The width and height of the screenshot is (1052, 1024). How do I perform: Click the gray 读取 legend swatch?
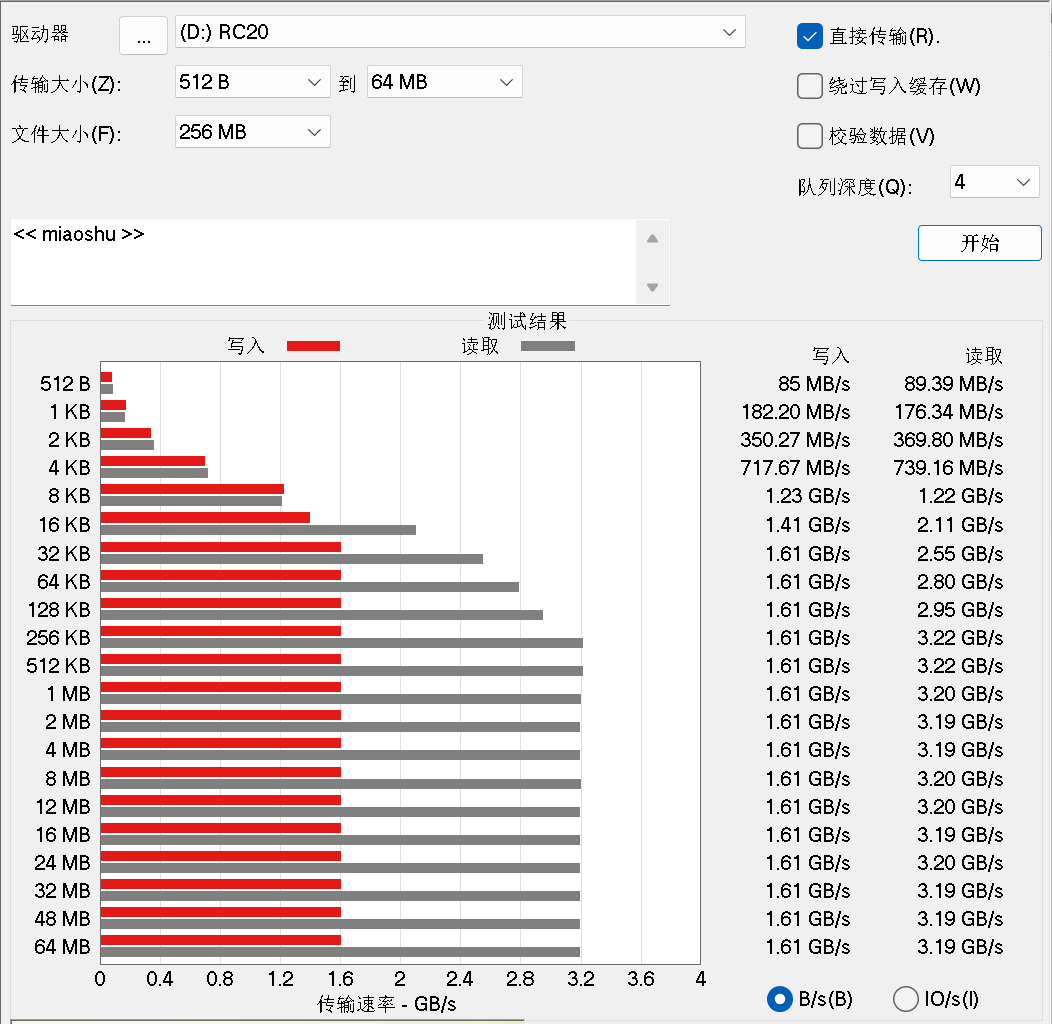[x=547, y=346]
